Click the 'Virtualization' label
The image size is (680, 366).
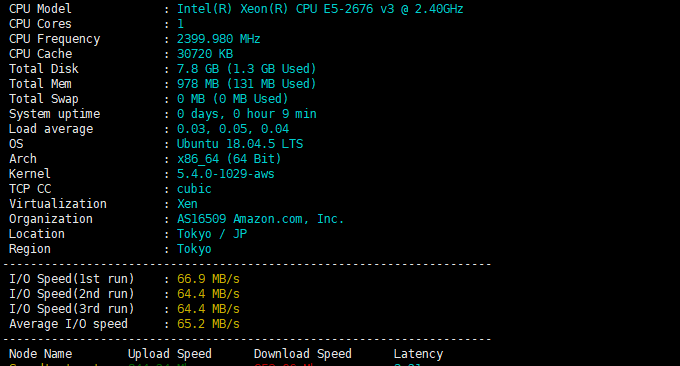pos(58,204)
